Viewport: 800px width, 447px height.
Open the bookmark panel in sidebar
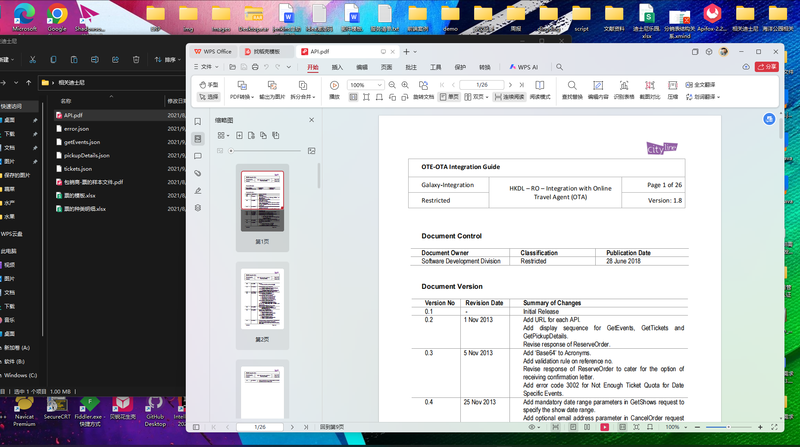[x=198, y=121]
